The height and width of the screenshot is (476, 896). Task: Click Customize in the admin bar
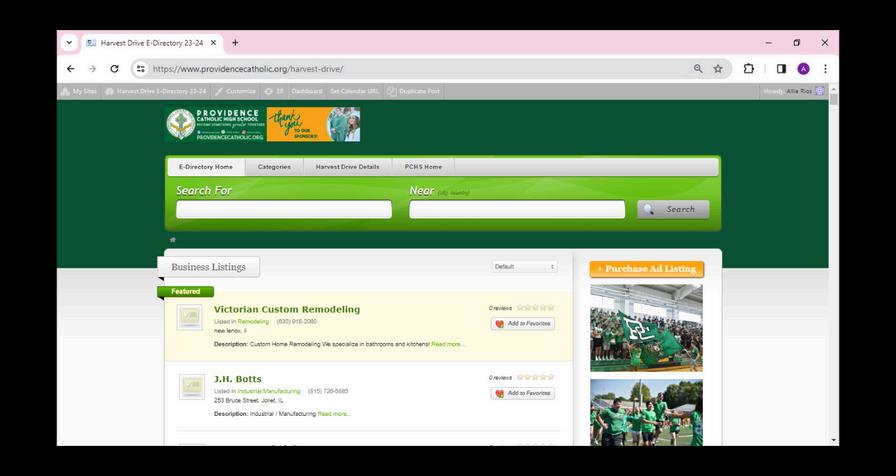pos(235,91)
